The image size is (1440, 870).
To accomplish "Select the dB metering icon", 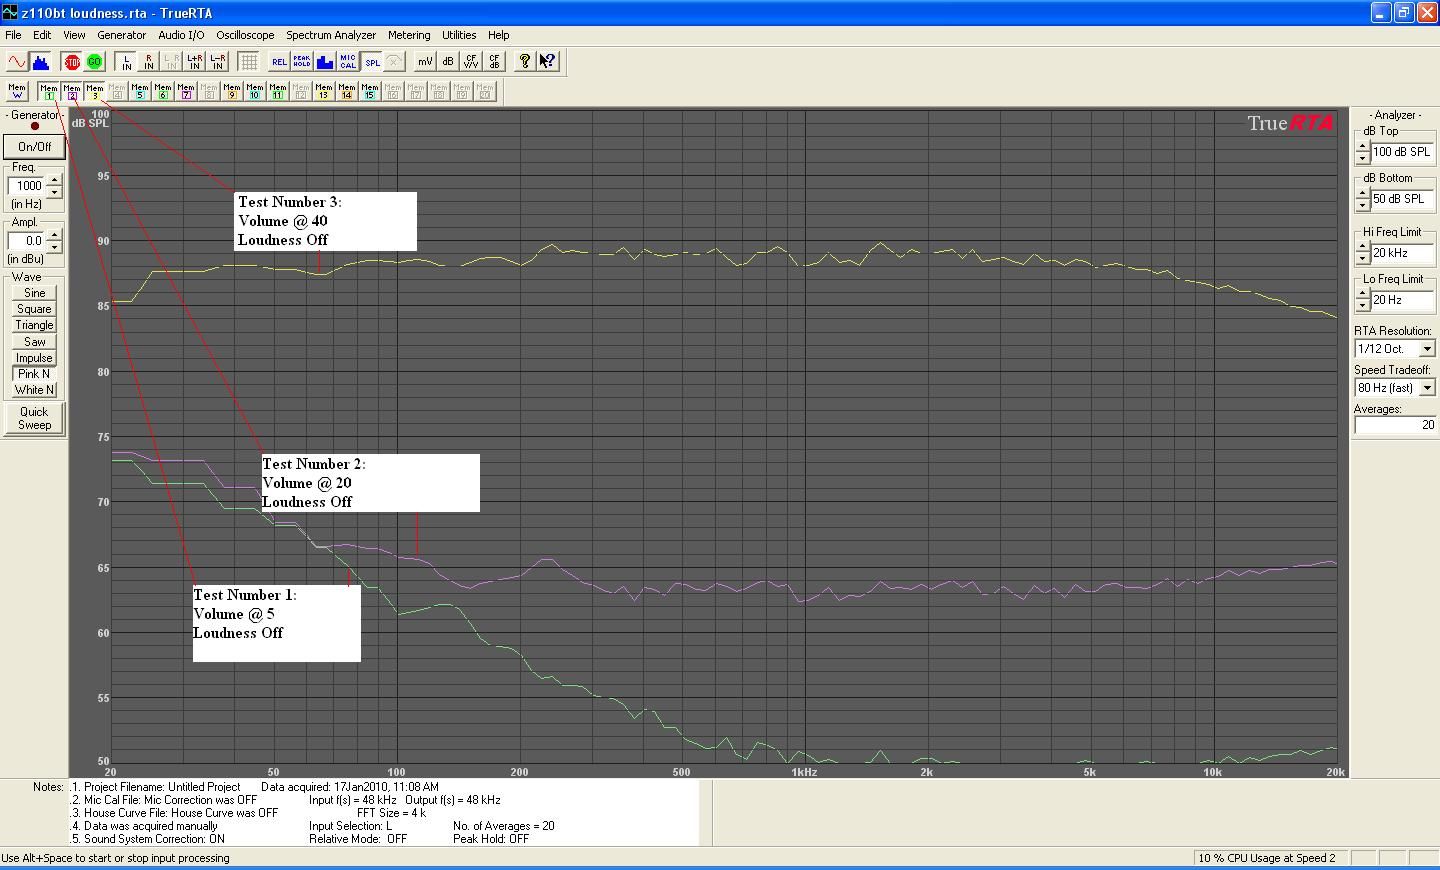I will [448, 62].
